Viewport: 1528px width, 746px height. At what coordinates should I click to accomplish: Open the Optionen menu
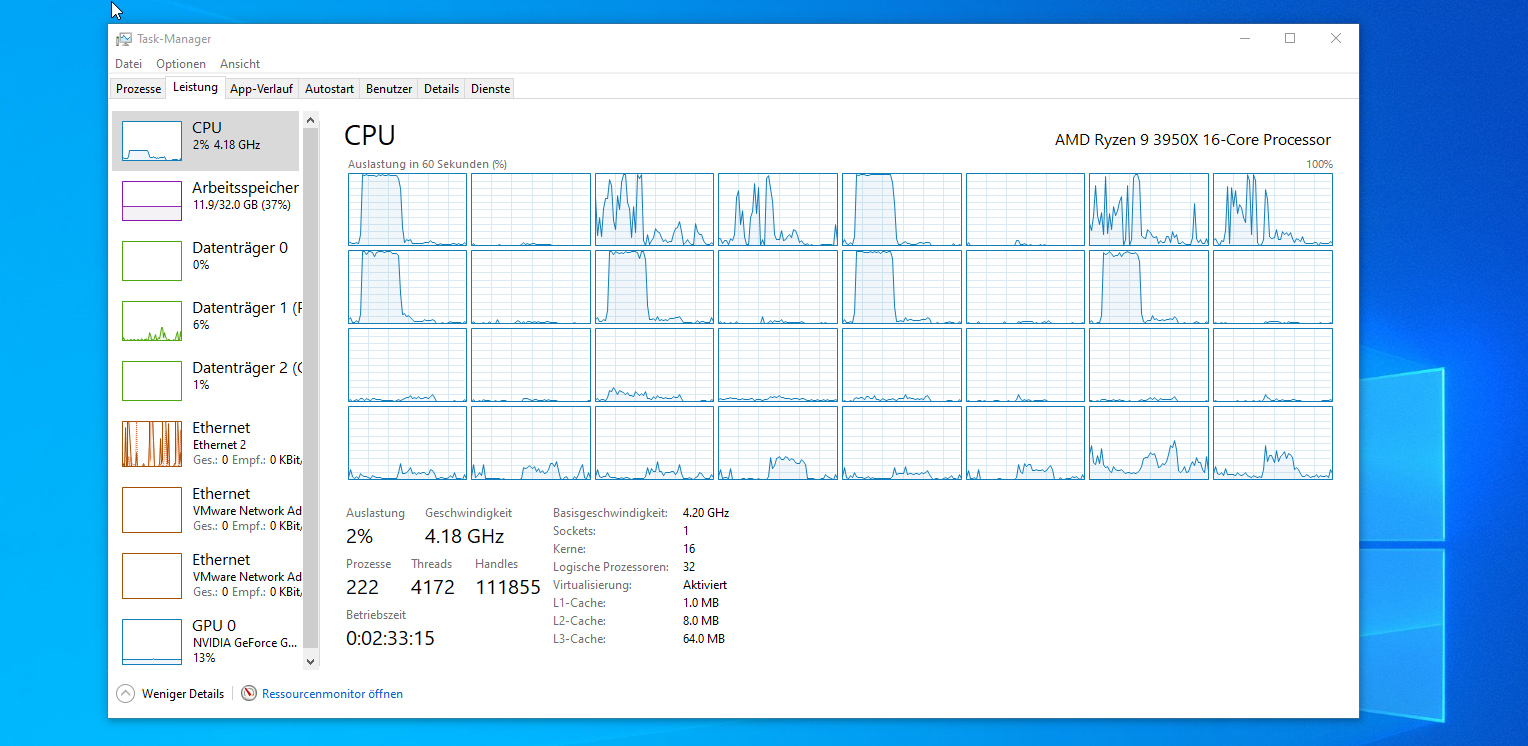(181, 63)
